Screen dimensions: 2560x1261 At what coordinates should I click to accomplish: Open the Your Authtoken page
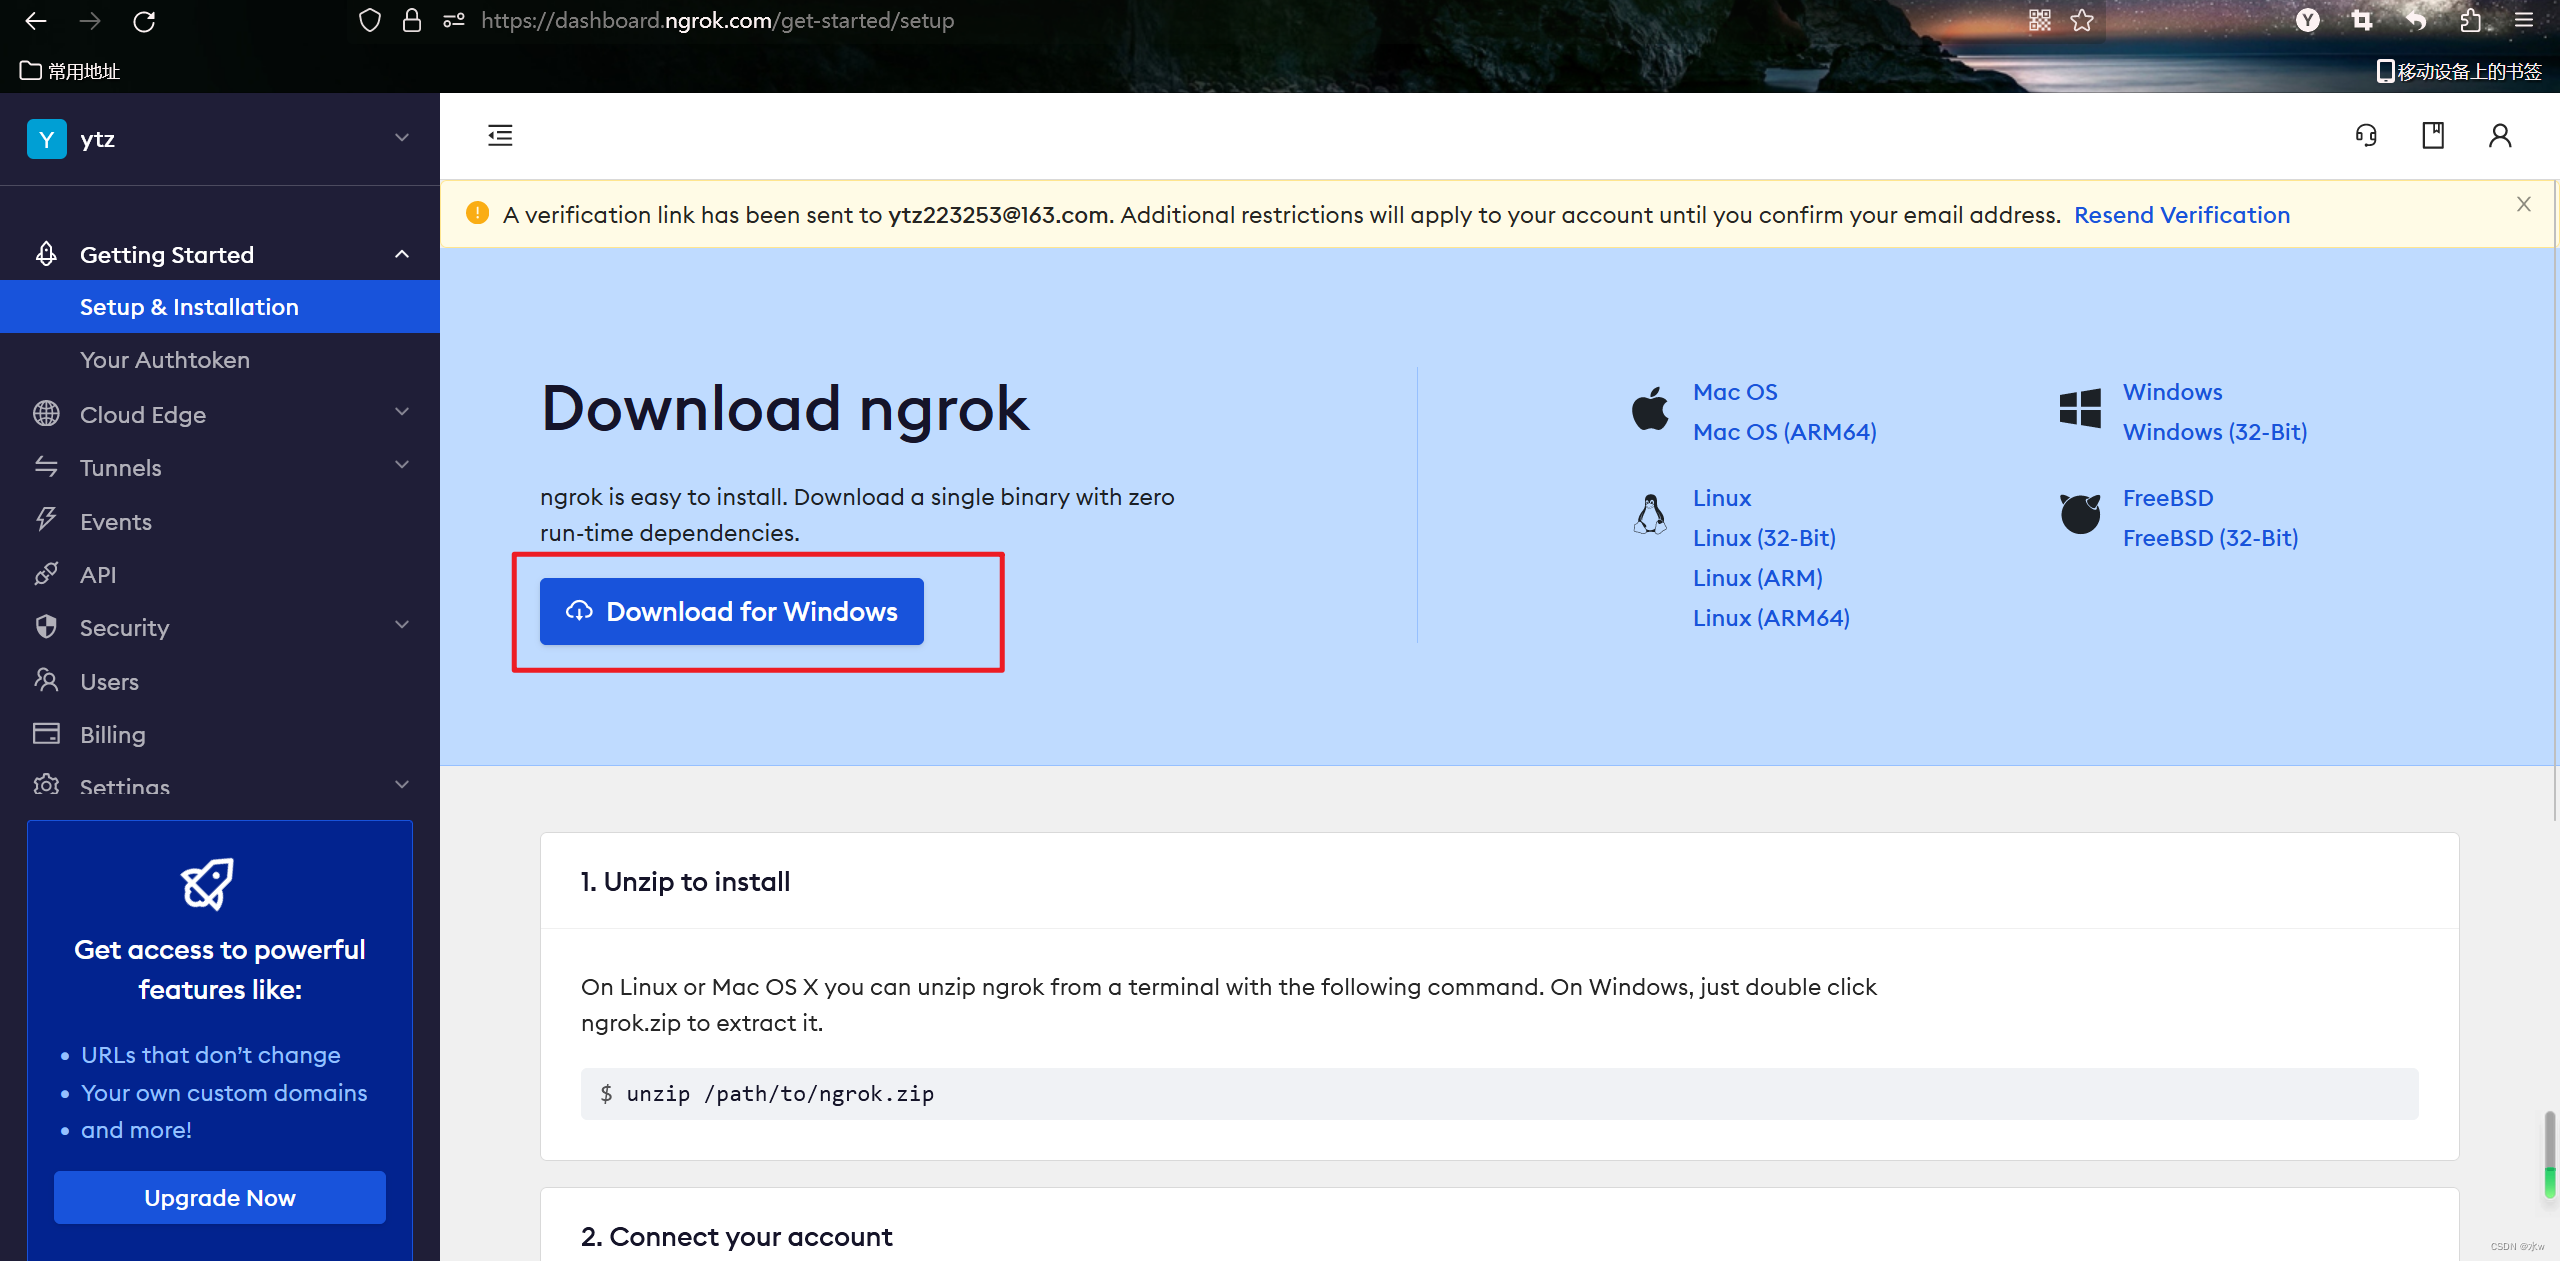tap(165, 360)
